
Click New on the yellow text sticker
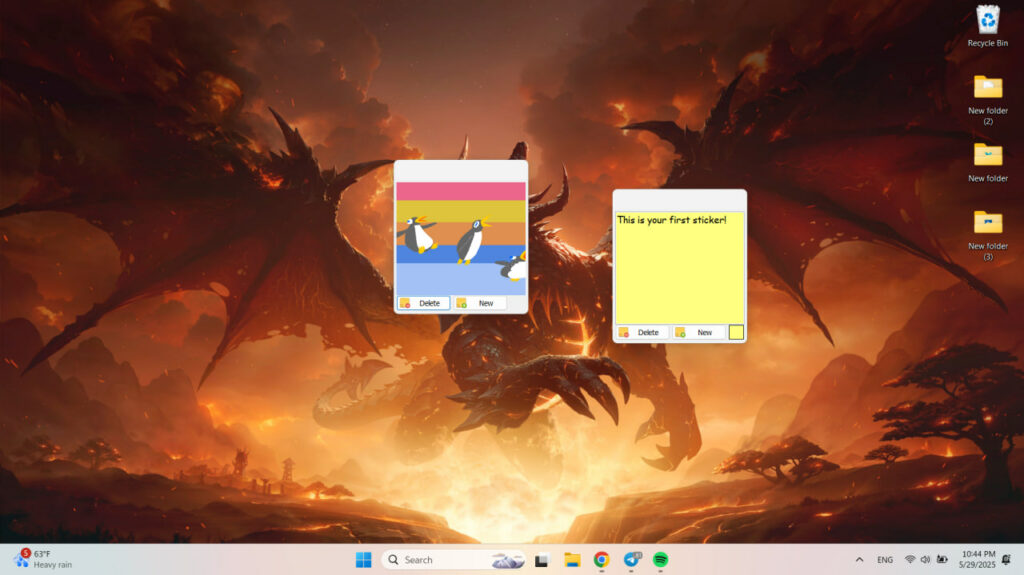pos(698,333)
